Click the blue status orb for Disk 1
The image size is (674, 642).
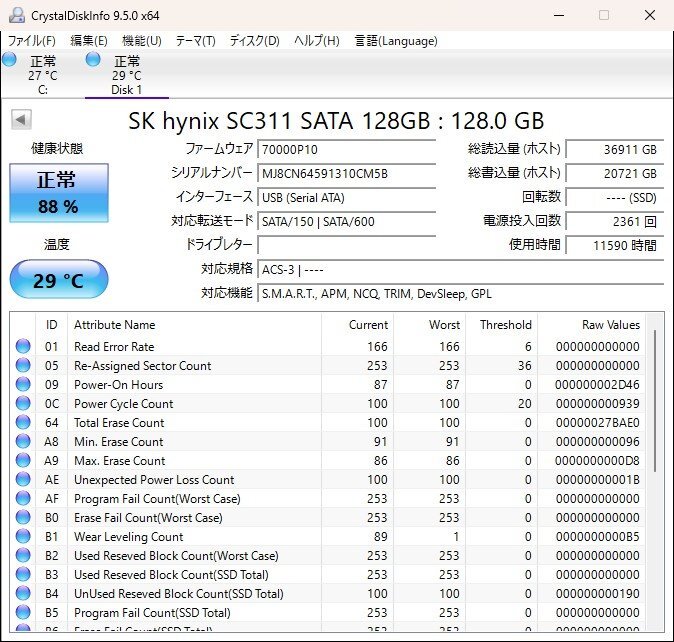coord(93,60)
